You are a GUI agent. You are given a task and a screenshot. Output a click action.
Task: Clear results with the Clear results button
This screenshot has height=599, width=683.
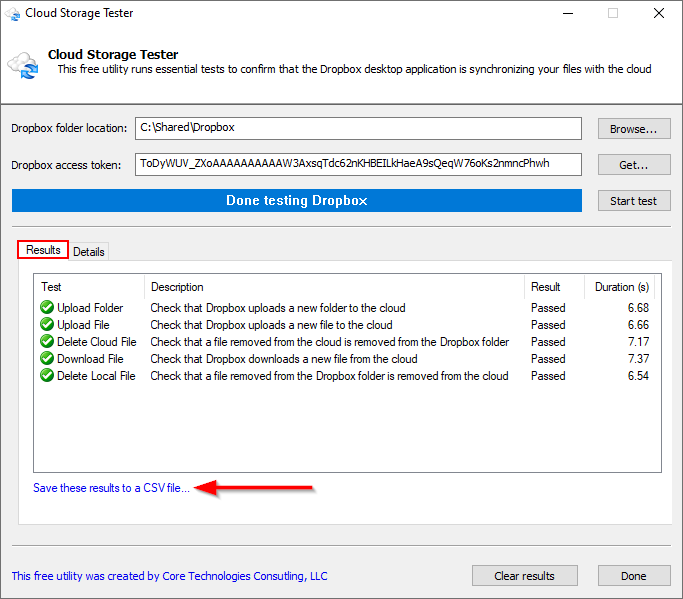[524, 576]
